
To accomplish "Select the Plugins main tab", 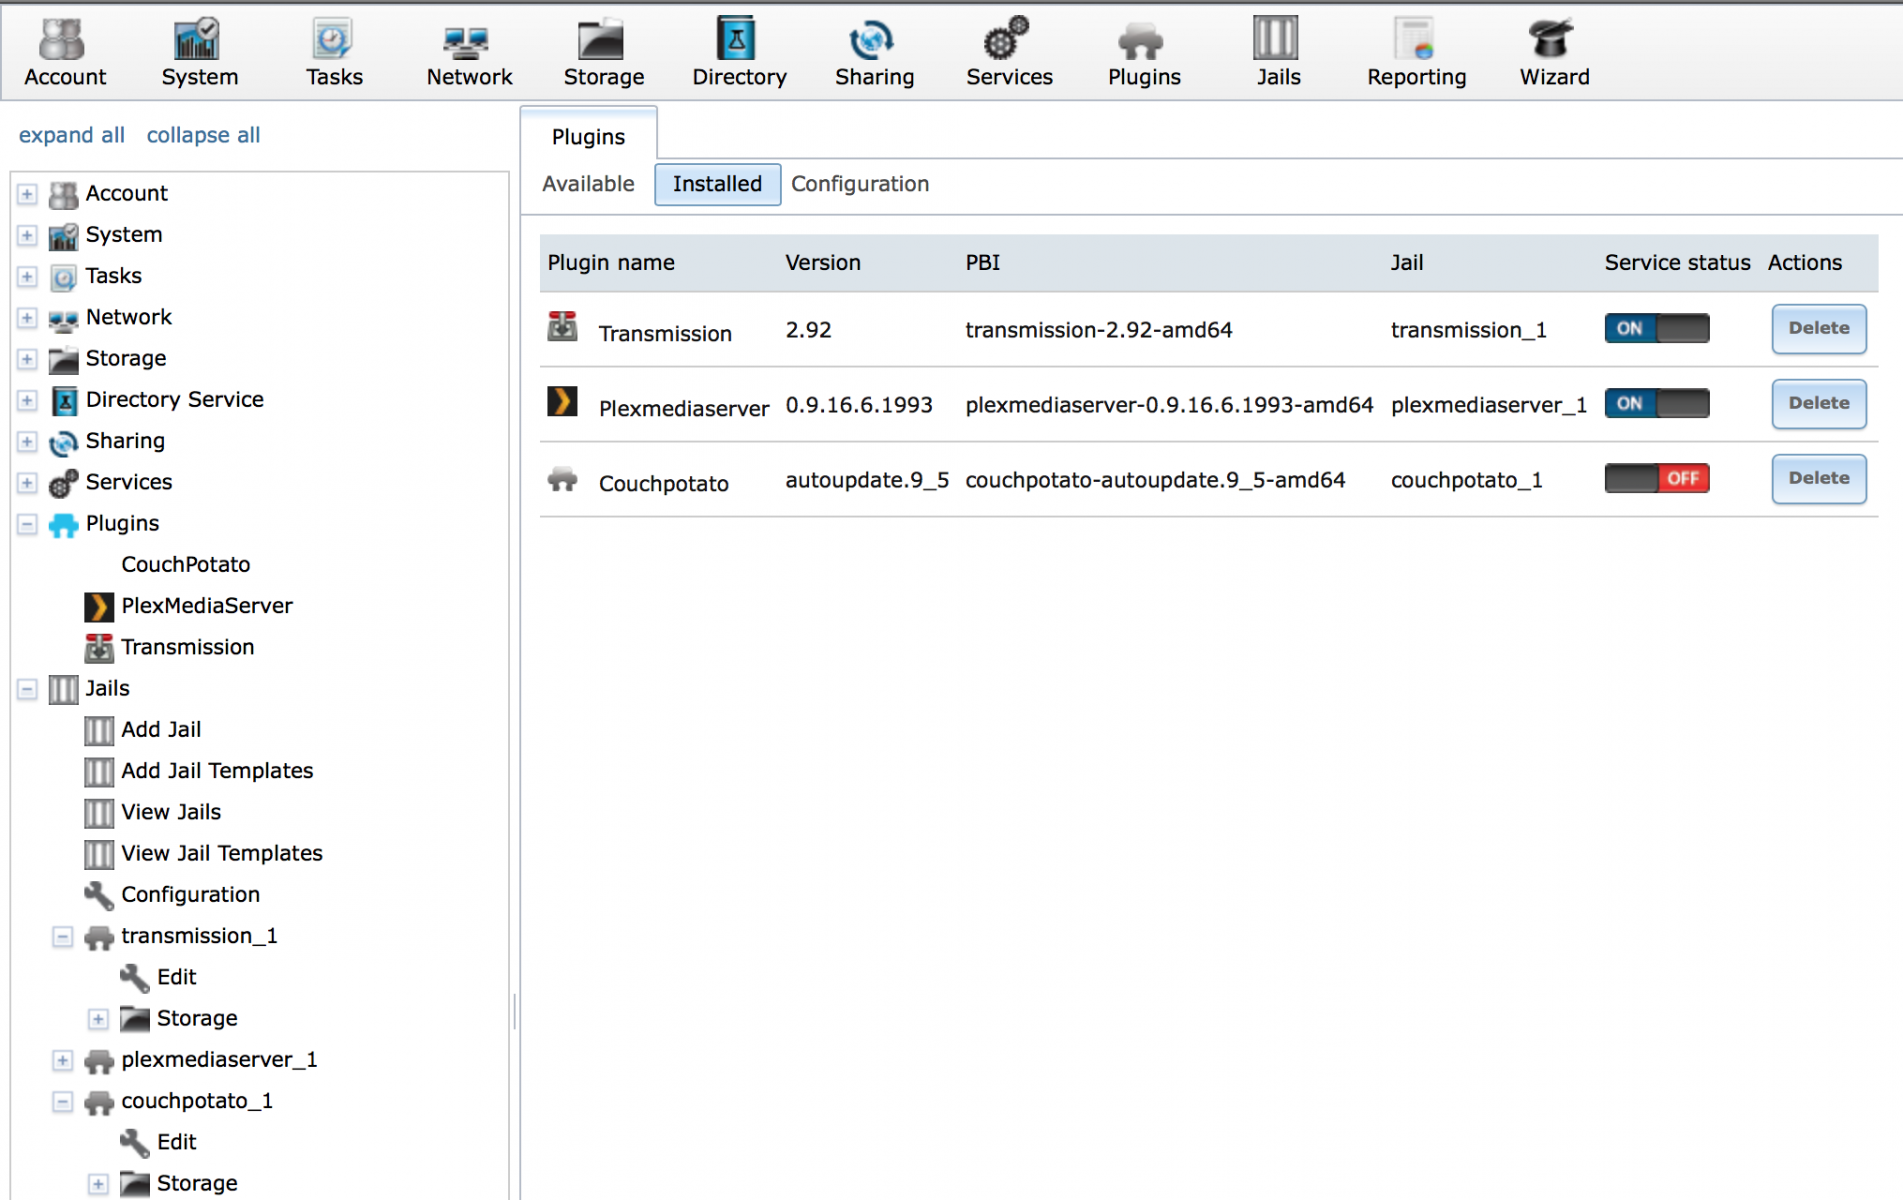I will point(588,136).
